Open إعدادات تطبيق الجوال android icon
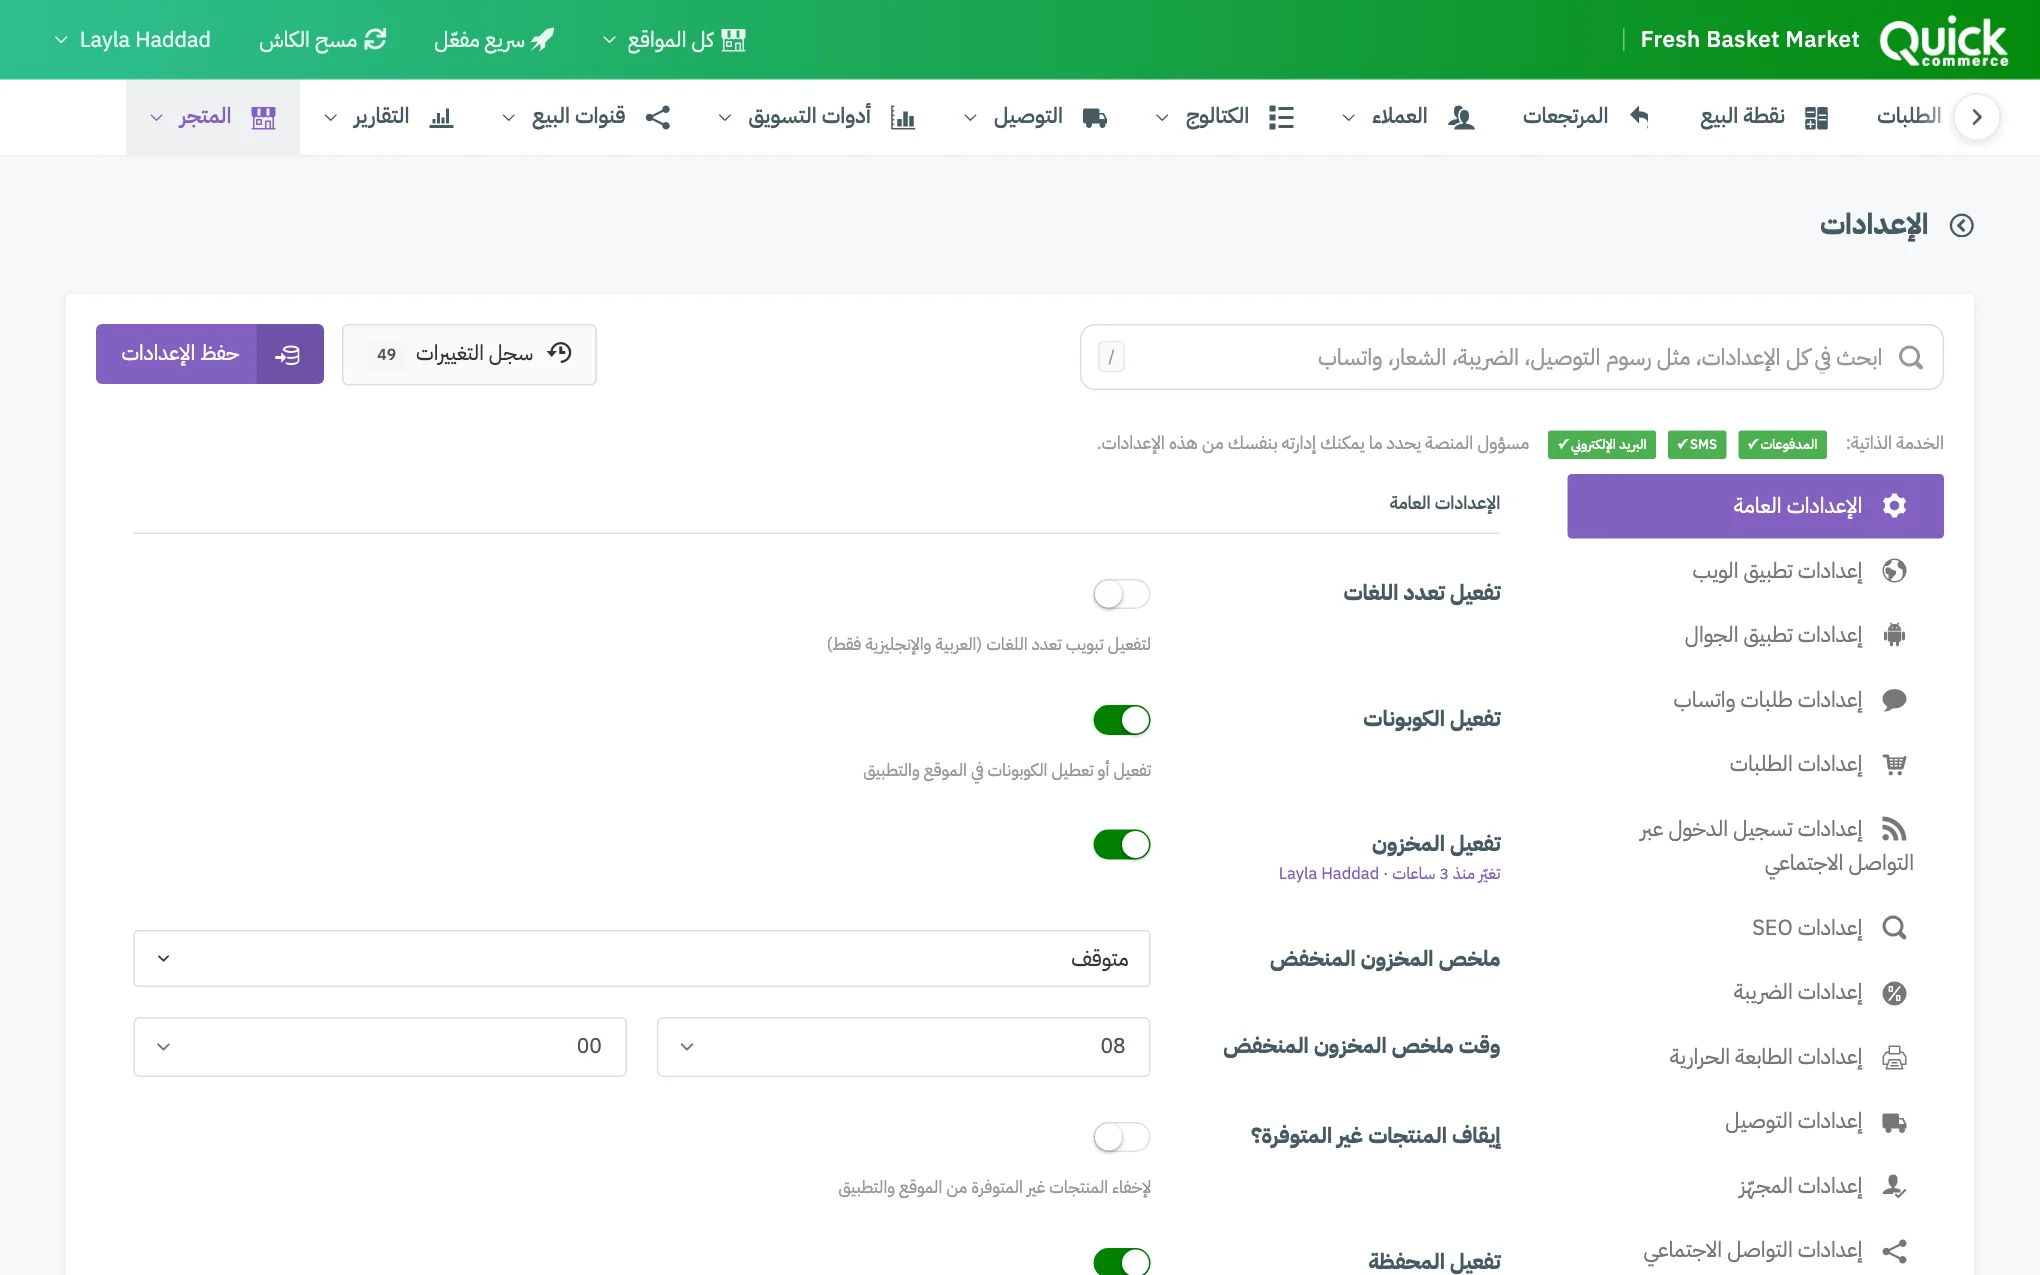The height and width of the screenshot is (1275, 2040). tap(1894, 635)
